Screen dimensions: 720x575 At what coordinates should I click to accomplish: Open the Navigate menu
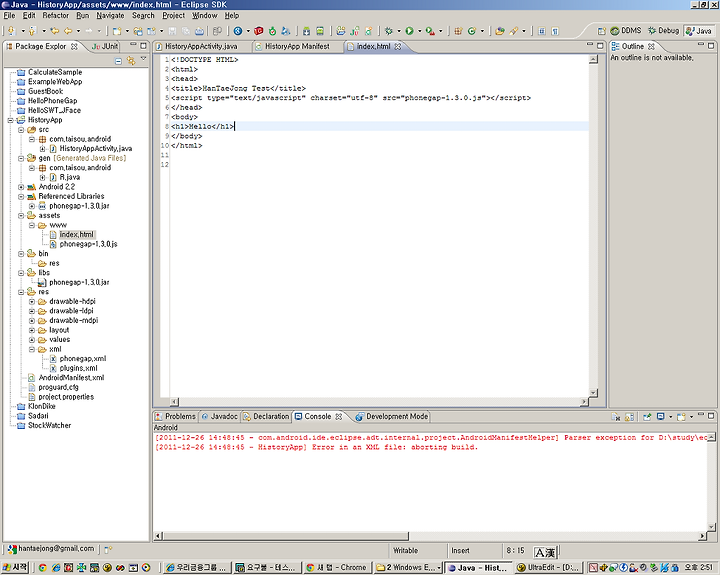[x=110, y=16]
